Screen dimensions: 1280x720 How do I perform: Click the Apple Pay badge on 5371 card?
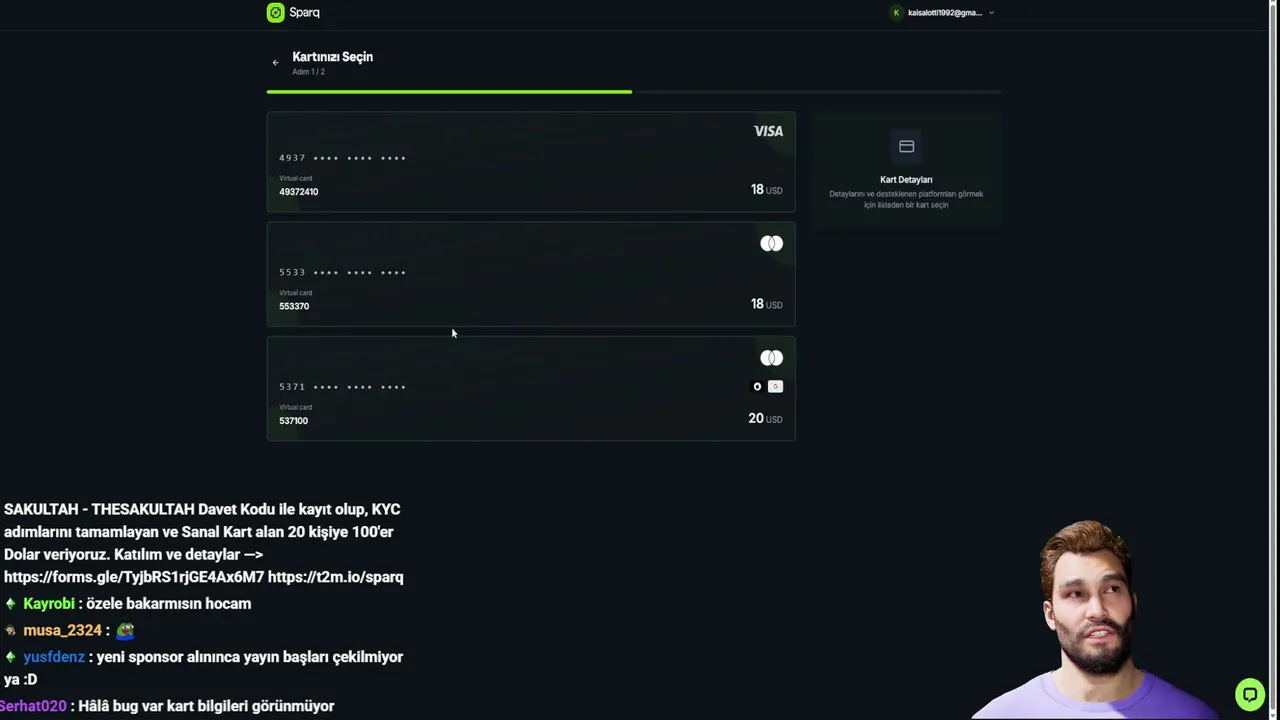pos(757,386)
